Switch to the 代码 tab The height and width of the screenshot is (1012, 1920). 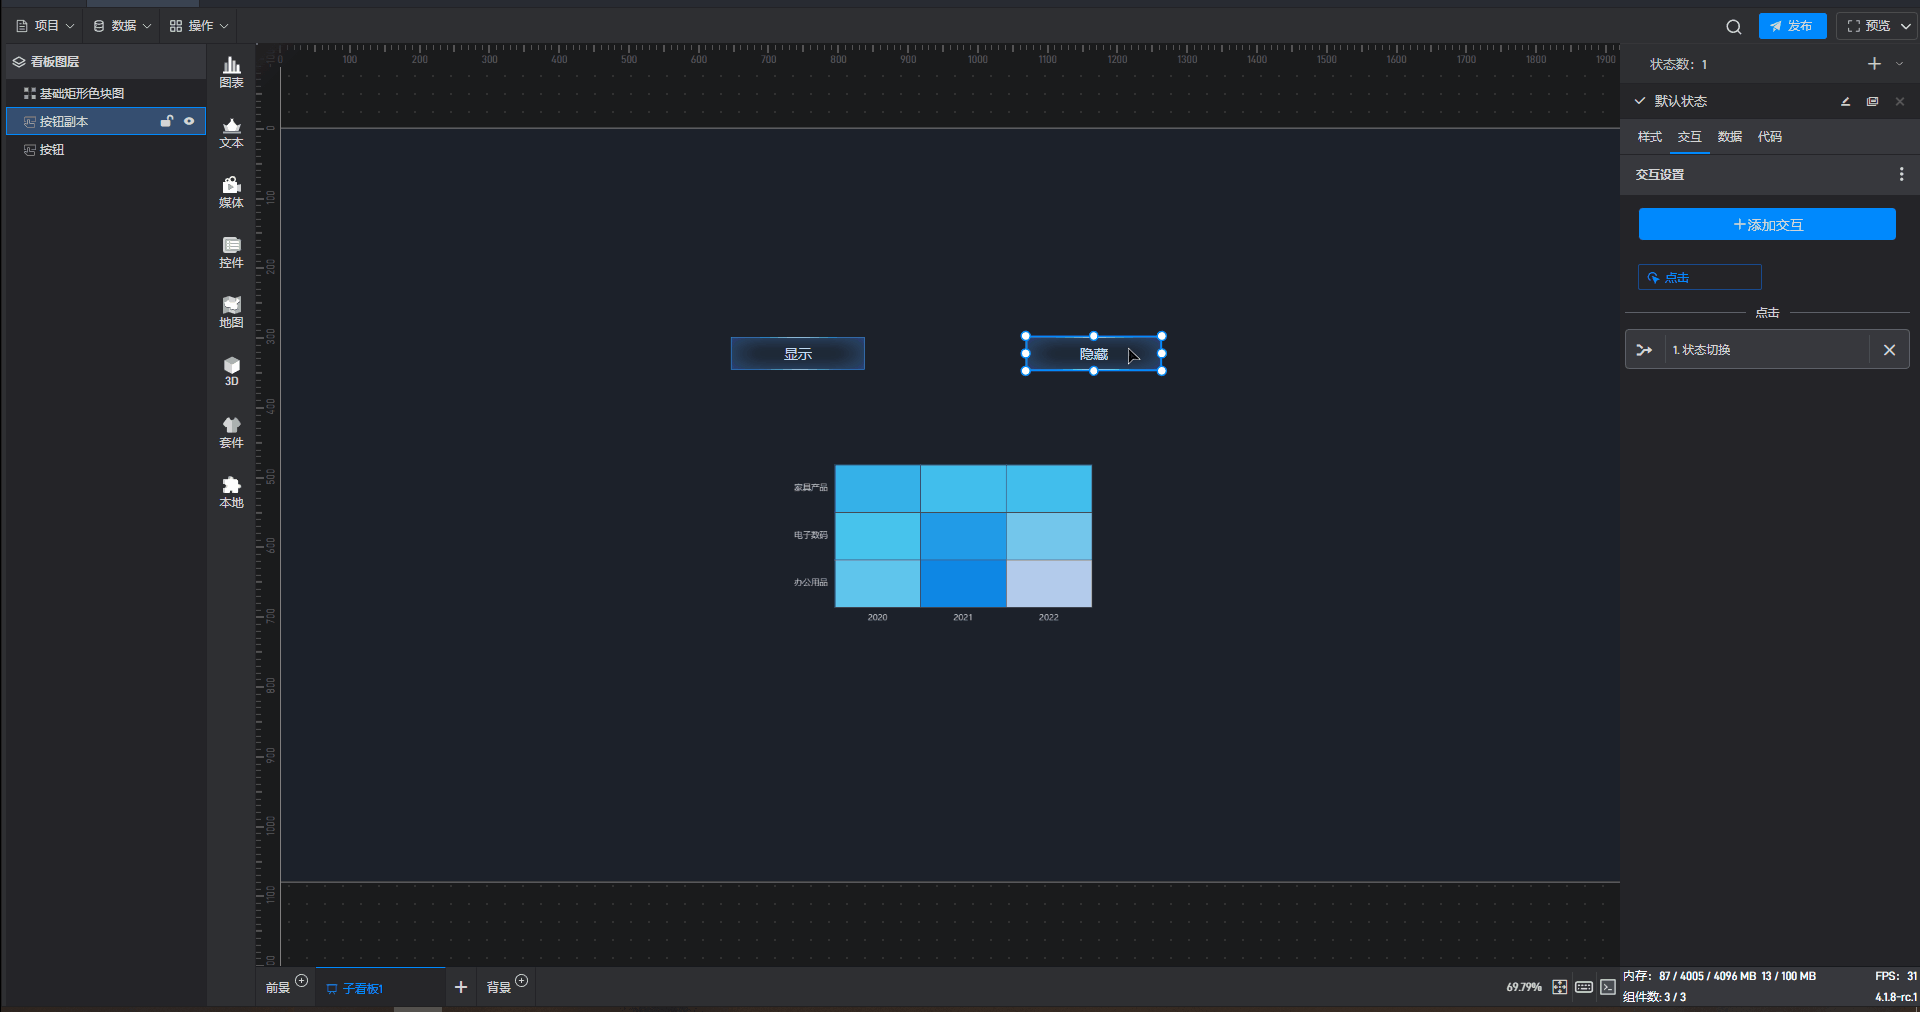point(1769,137)
